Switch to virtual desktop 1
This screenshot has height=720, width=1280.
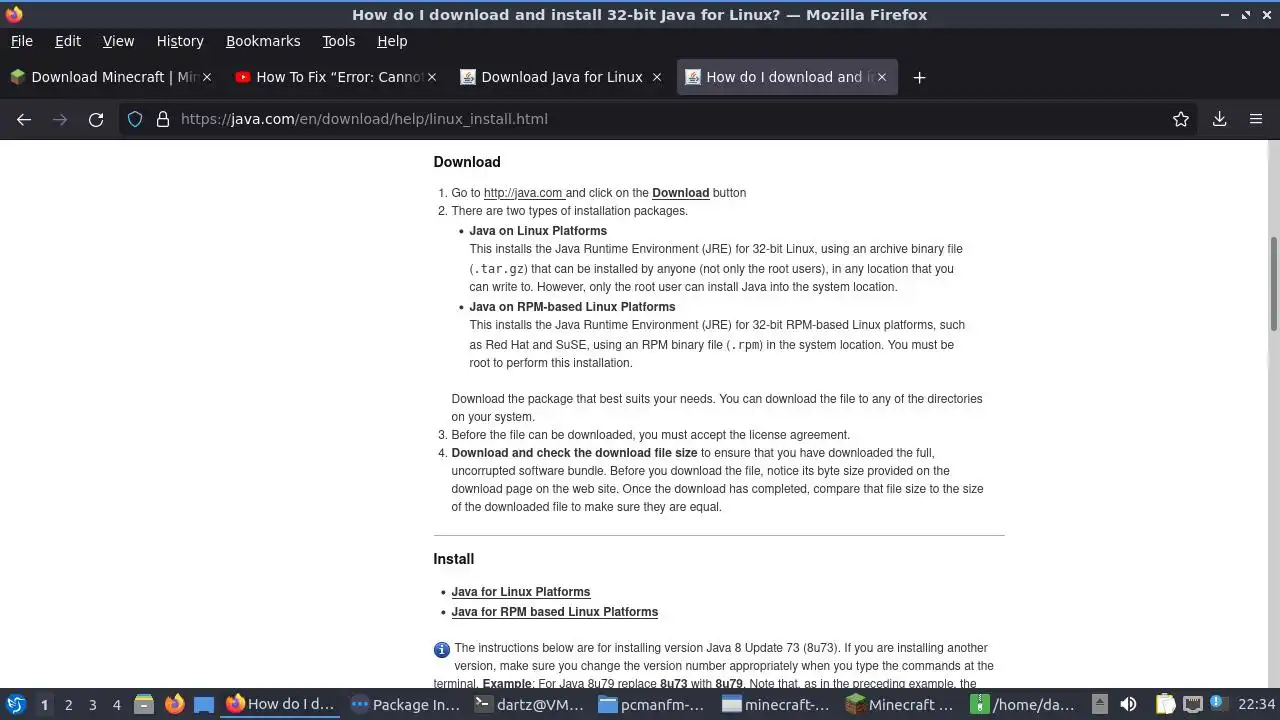[x=44, y=704]
